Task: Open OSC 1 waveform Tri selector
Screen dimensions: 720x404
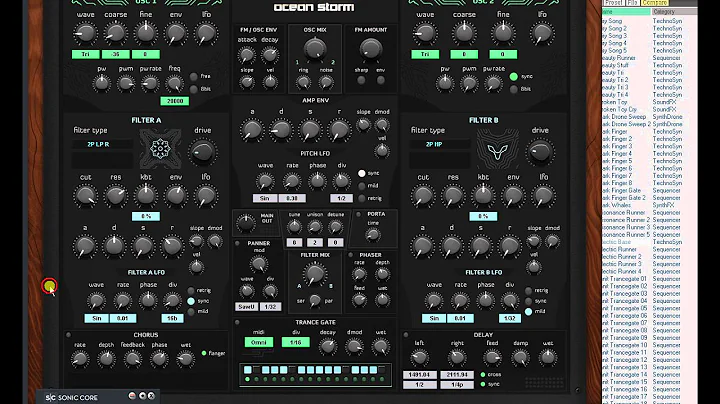Action: click(x=85, y=54)
